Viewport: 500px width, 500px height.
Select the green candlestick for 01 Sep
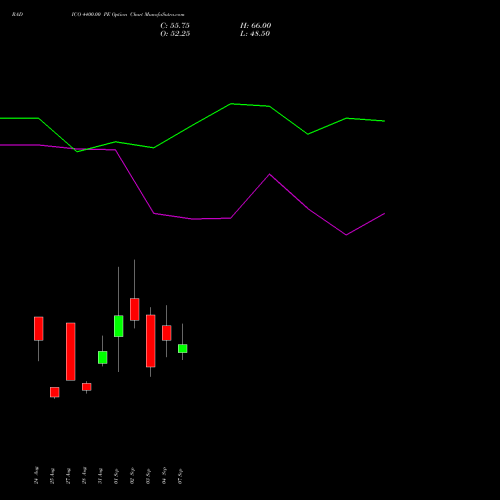pos(119,326)
